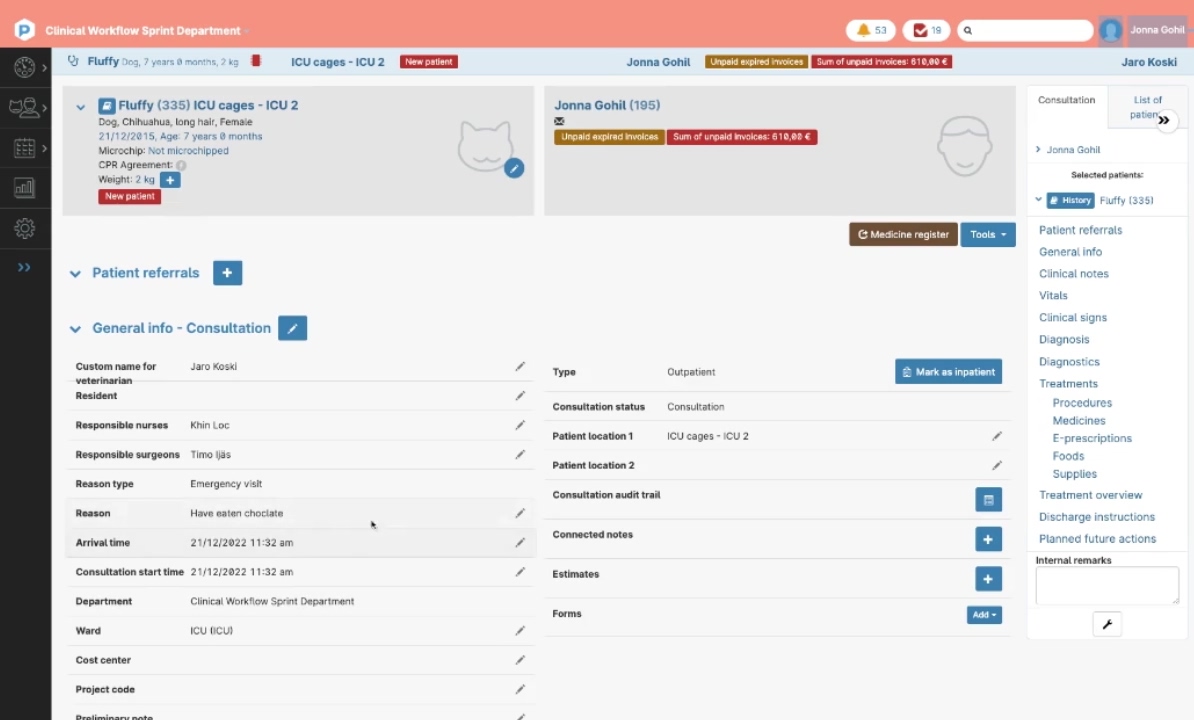Click the notification bell showing 53
The image size is (1194, 720).
pyautogui.click(x=870, y=30)
